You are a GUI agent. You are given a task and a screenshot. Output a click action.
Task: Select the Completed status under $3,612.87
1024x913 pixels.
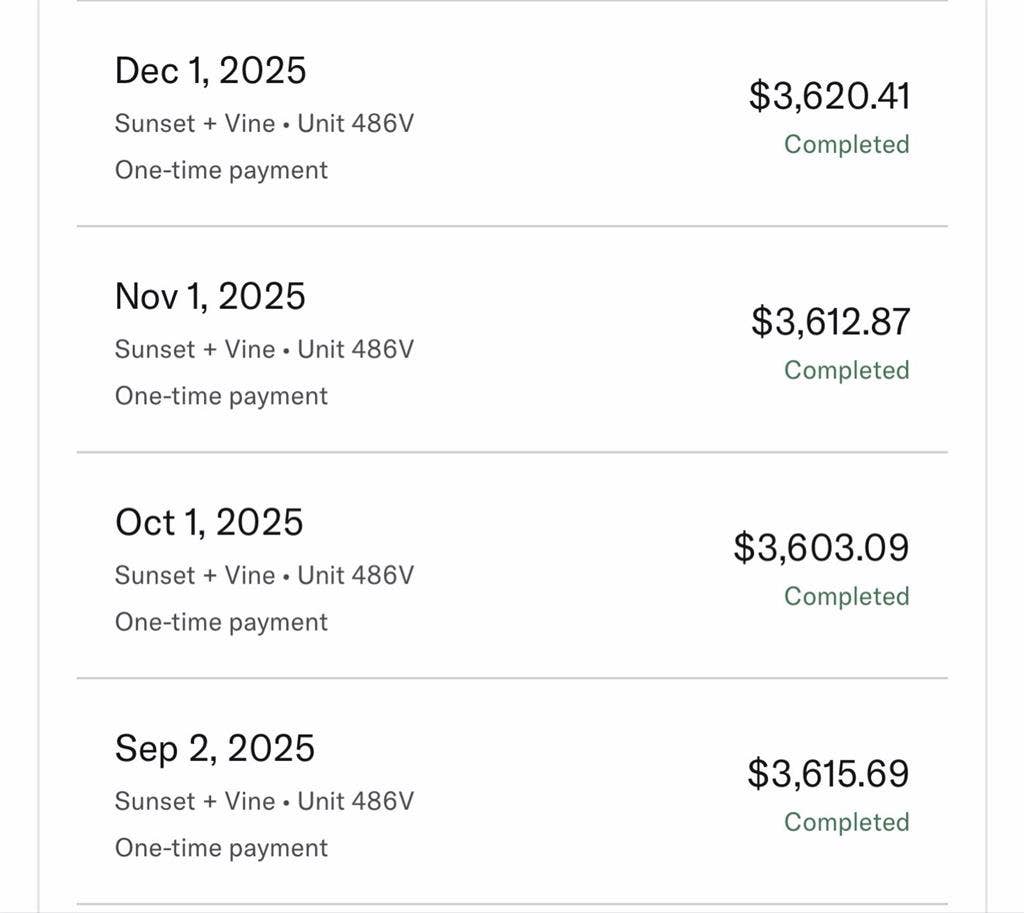(x=846, y=371)
